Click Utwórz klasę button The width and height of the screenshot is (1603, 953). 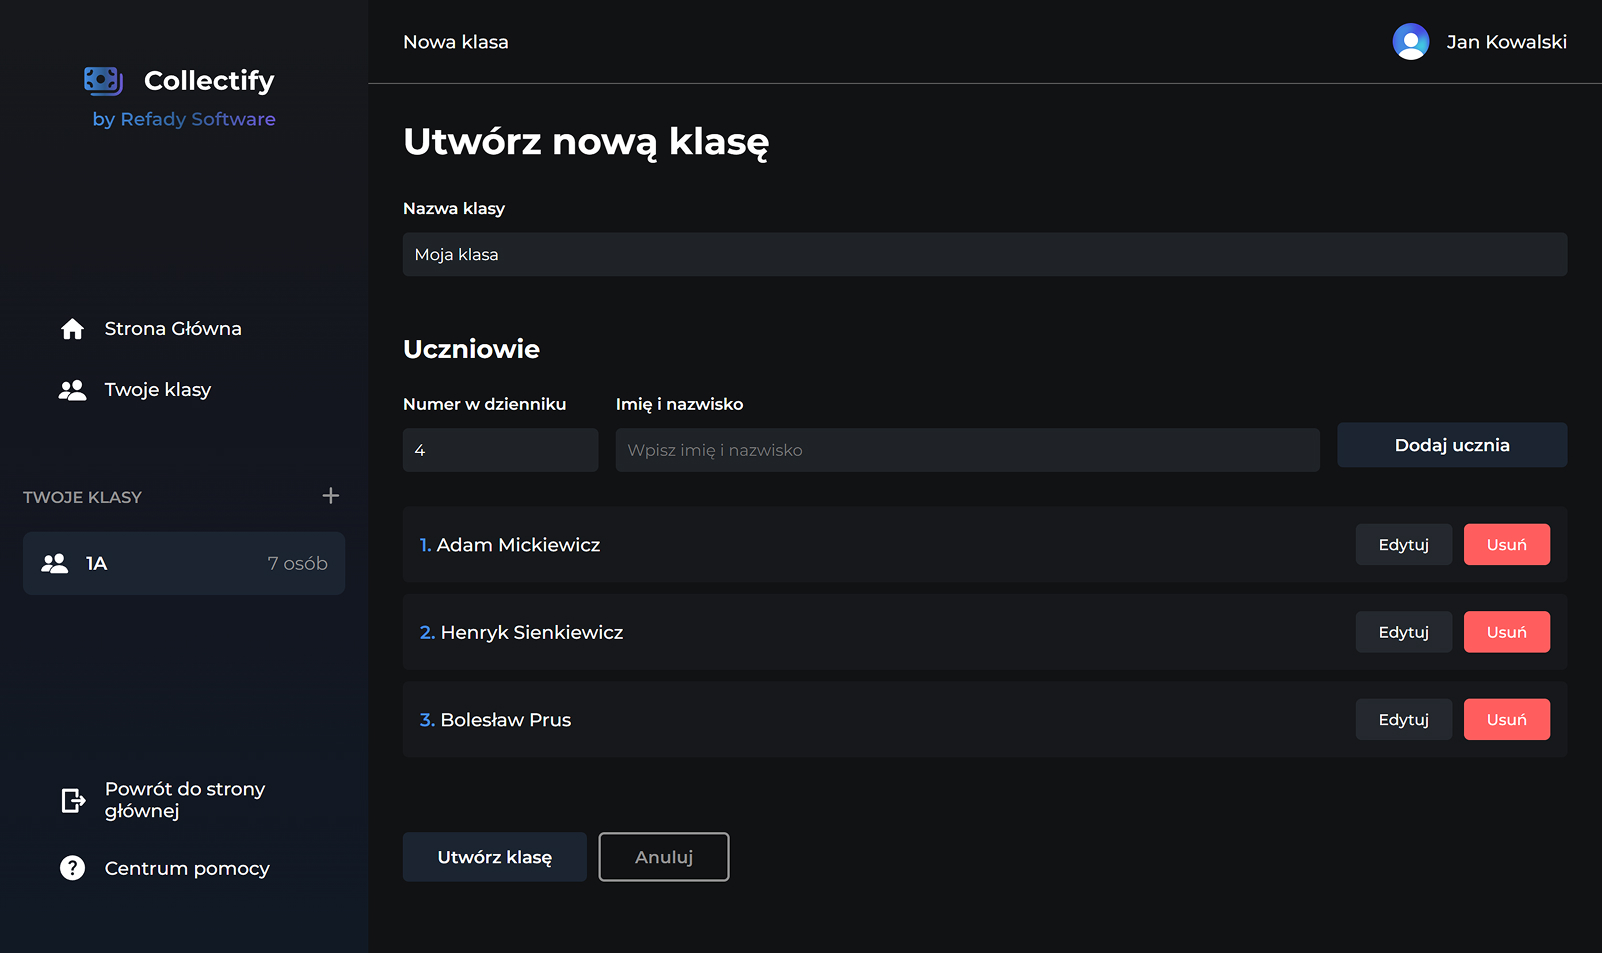tap(494, 857)
